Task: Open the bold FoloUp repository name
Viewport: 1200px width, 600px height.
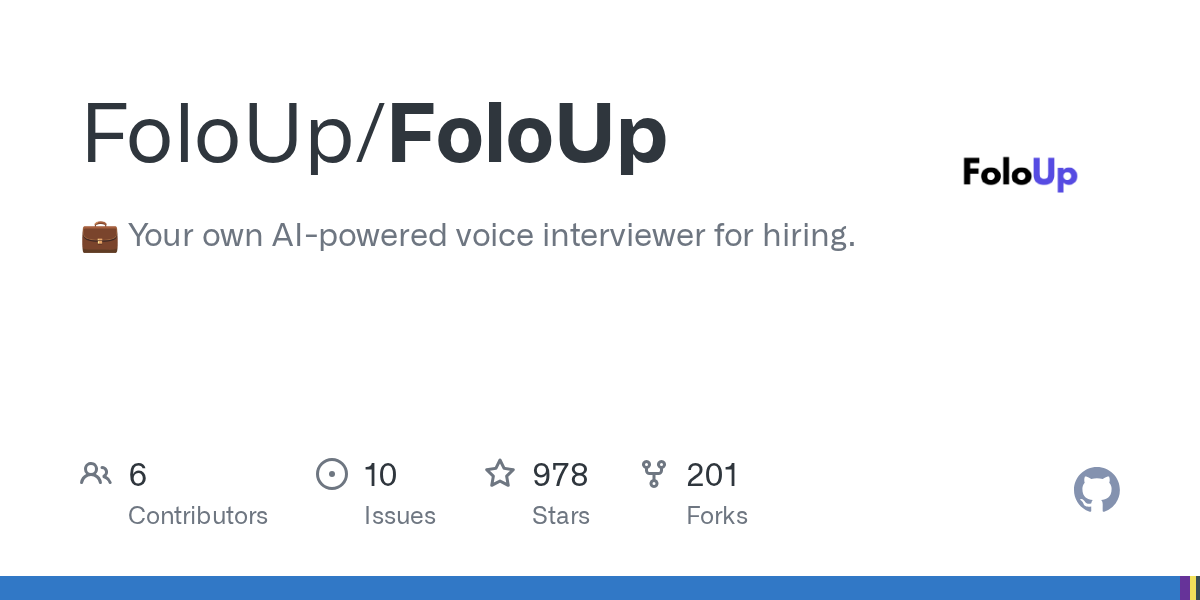Action: tap(527, 134)
